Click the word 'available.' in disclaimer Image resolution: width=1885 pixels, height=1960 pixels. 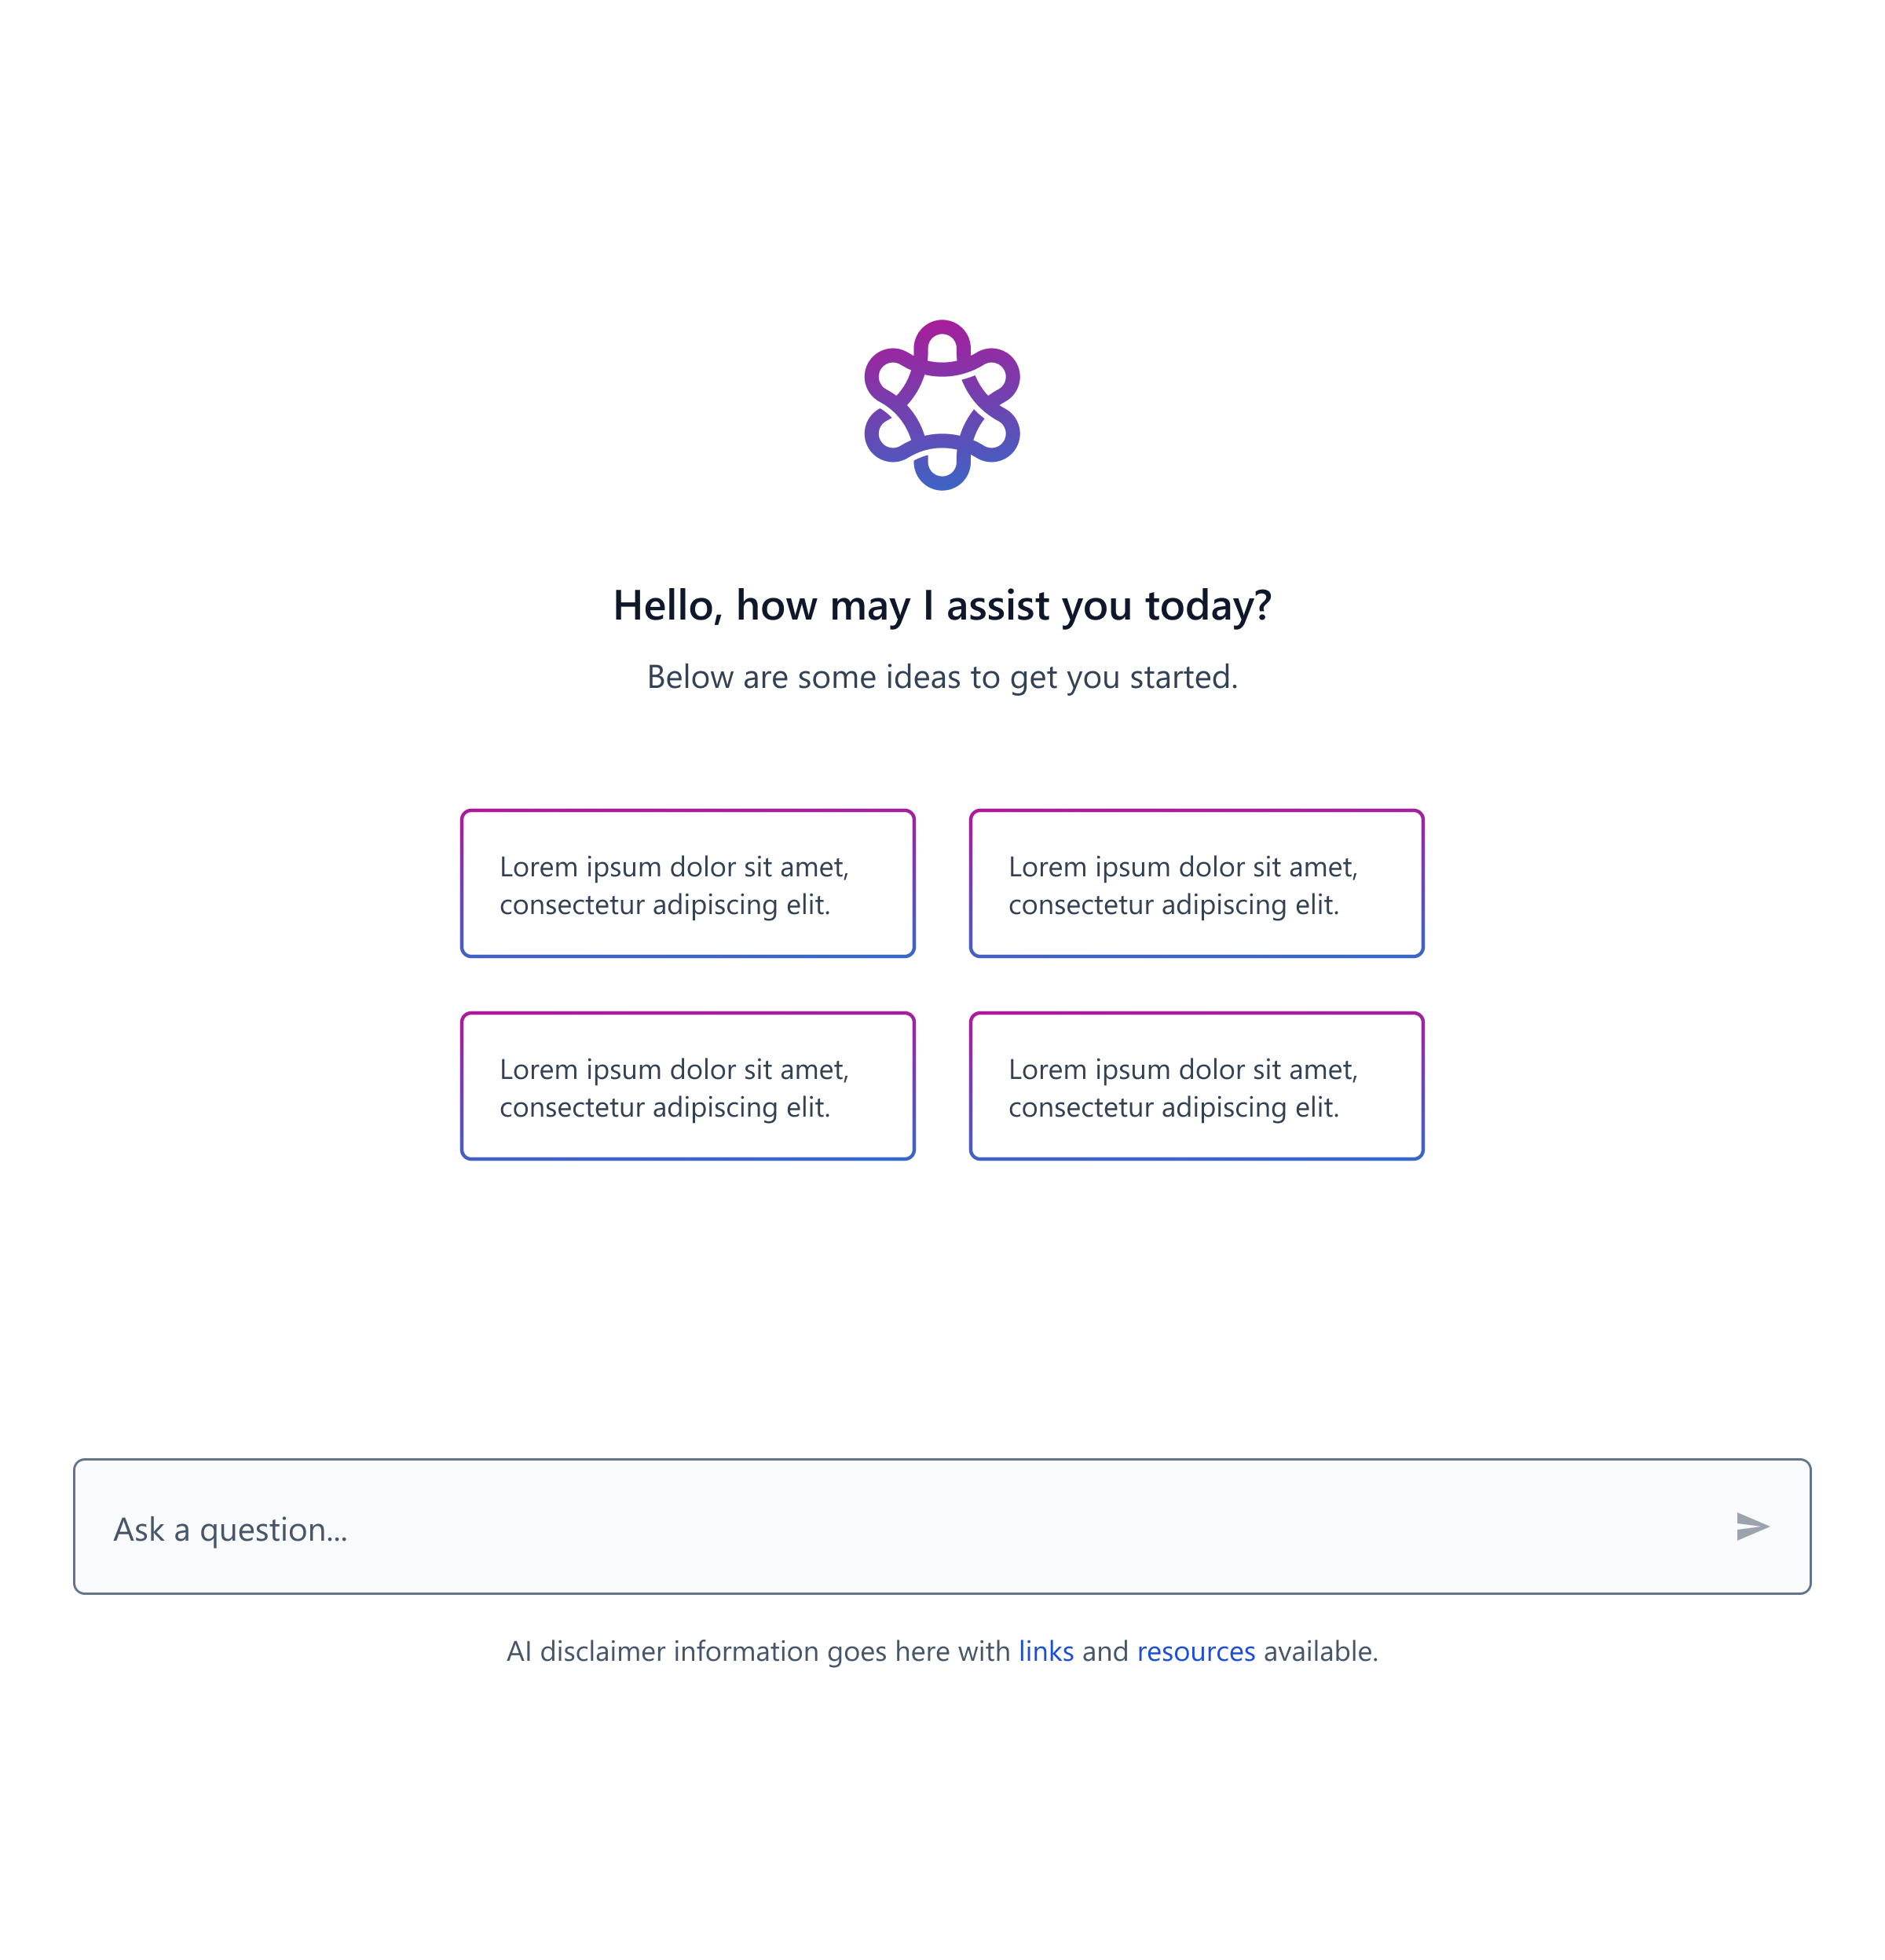(1321, 1651)
